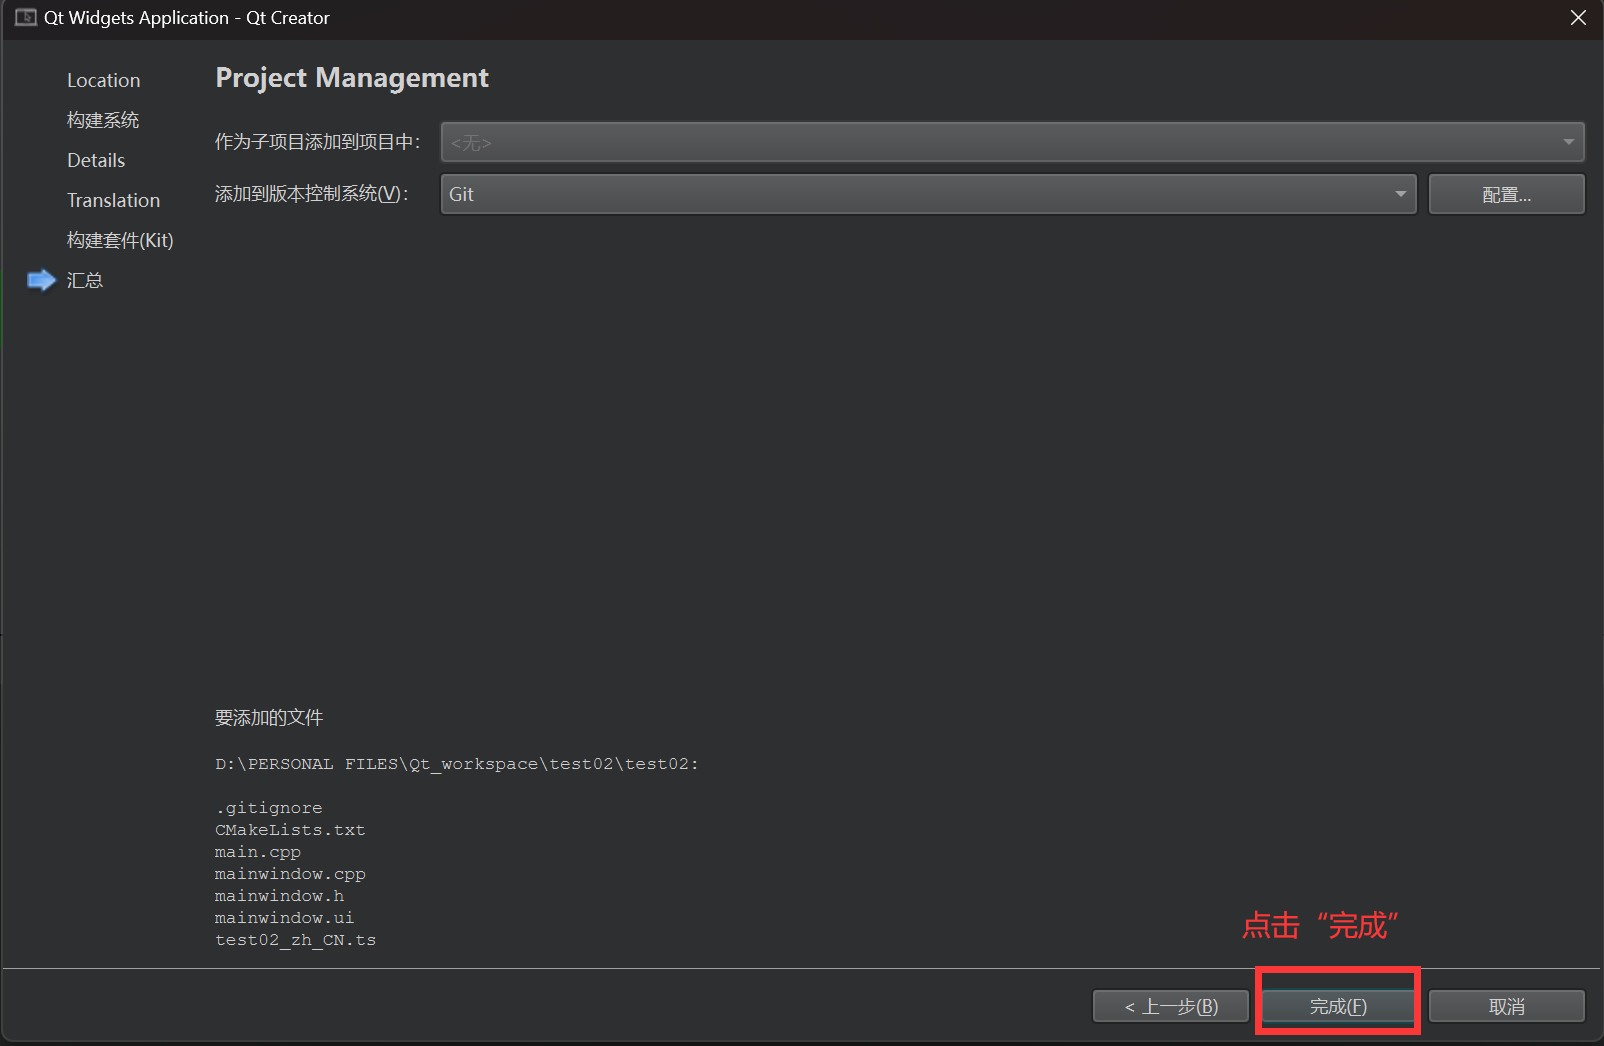Screen dimensions: 1604x1046
Task: Select the Location step in sidebar
Action: tap(103, 80)
